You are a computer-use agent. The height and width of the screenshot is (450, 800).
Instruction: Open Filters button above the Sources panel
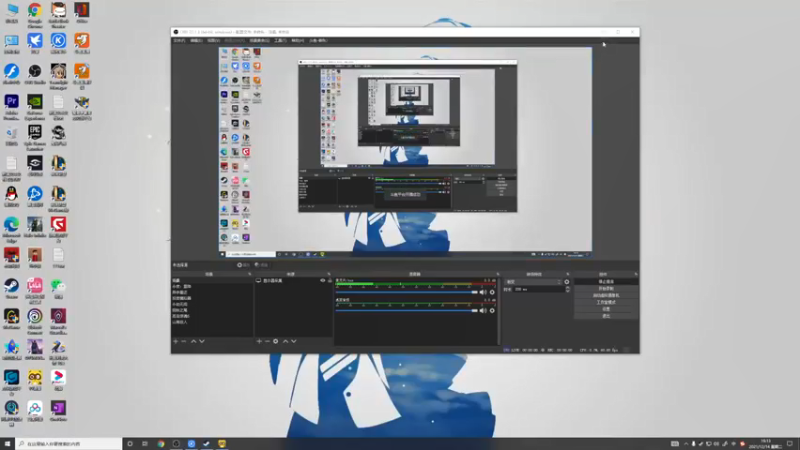261,265
